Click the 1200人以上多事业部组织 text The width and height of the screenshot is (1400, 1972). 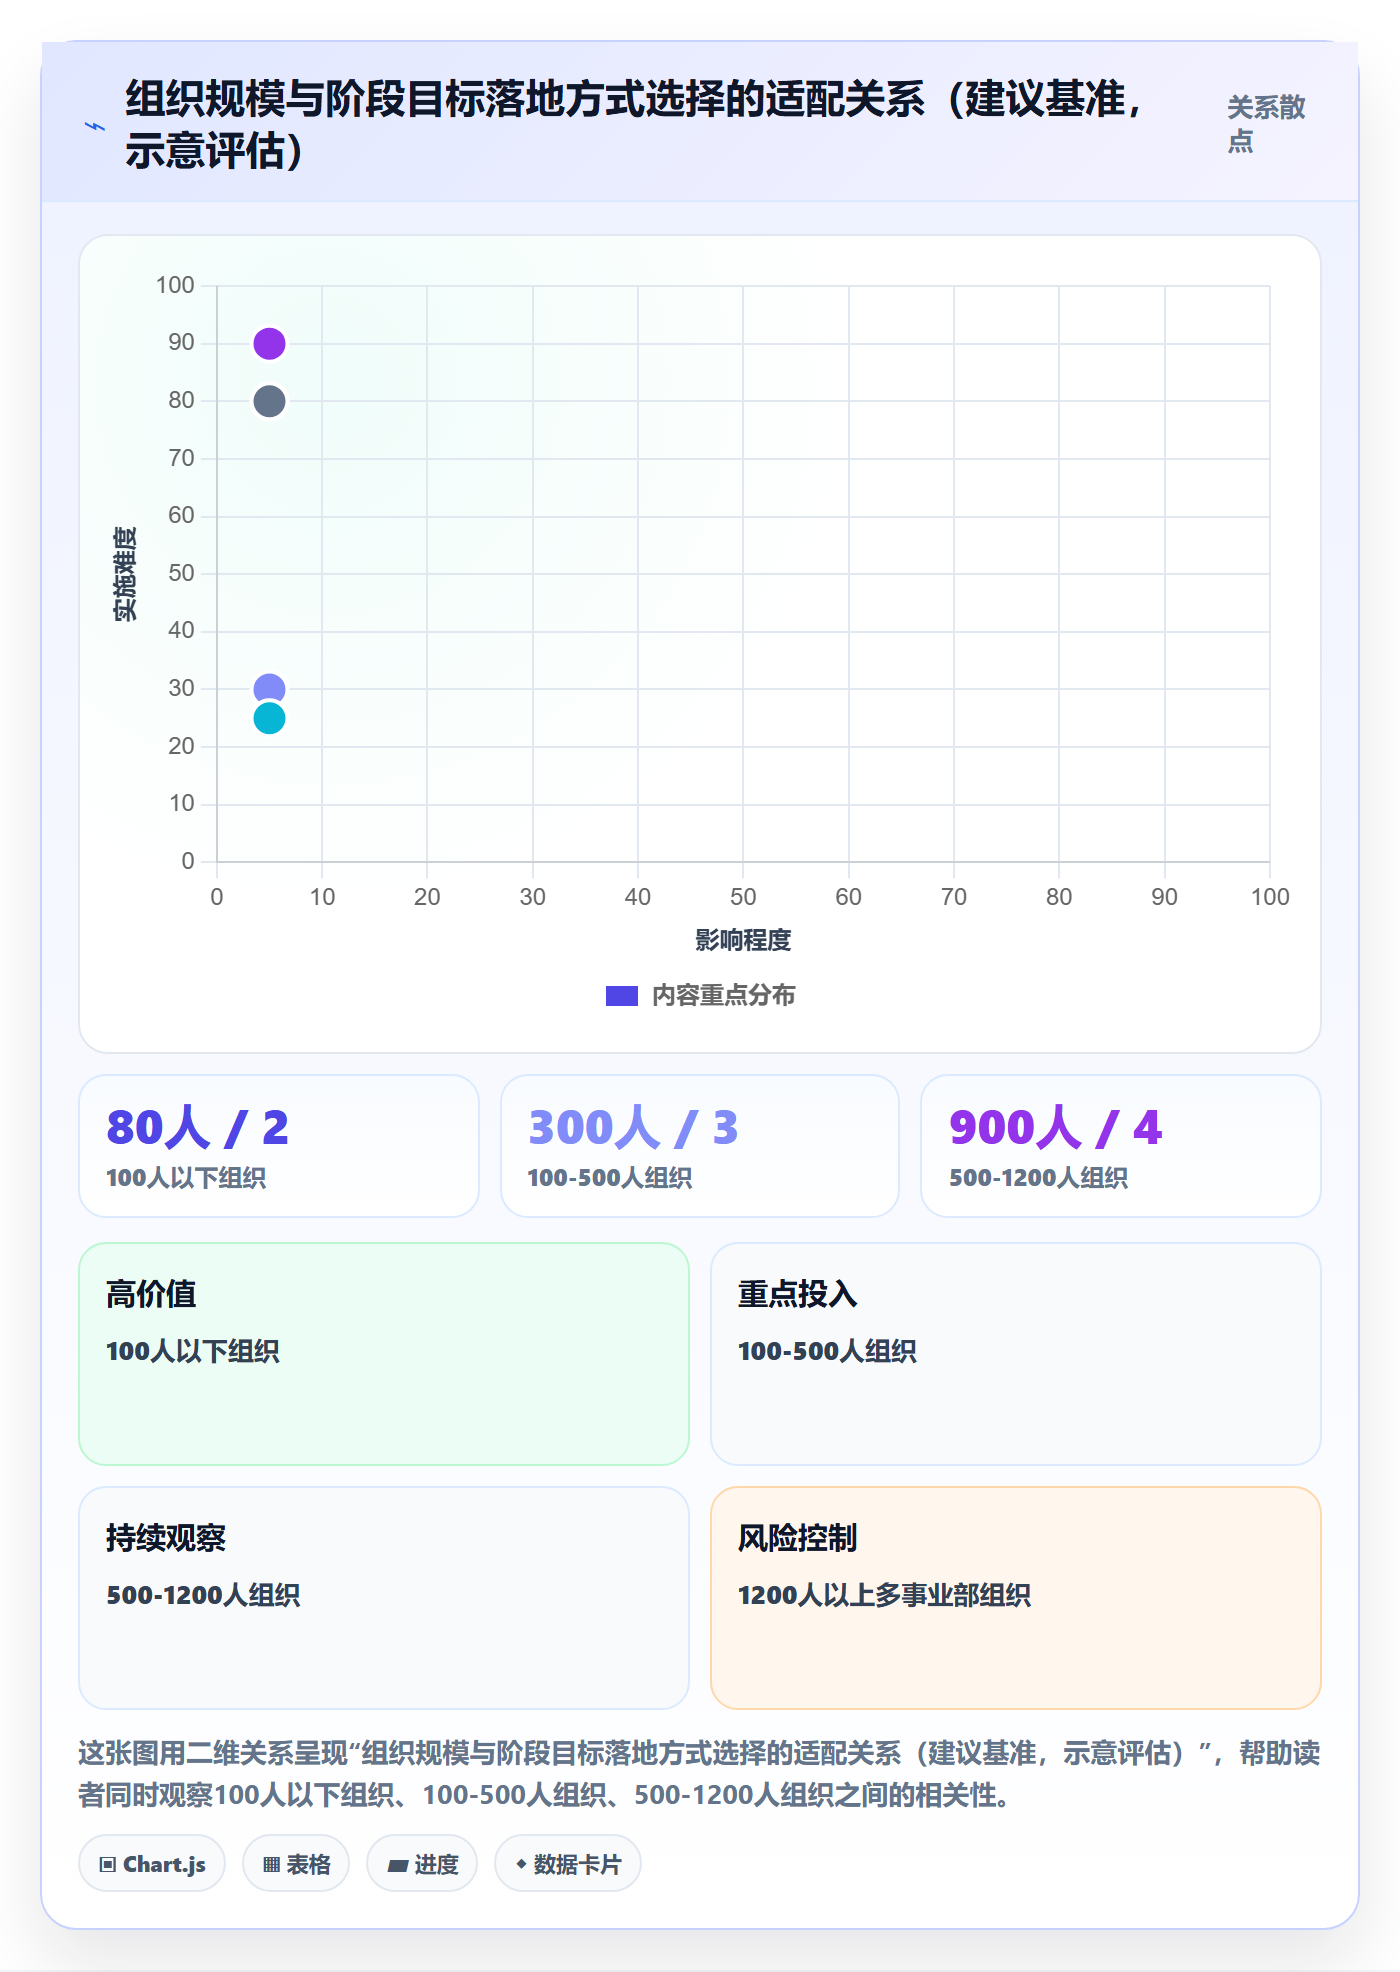(884, 1595)
